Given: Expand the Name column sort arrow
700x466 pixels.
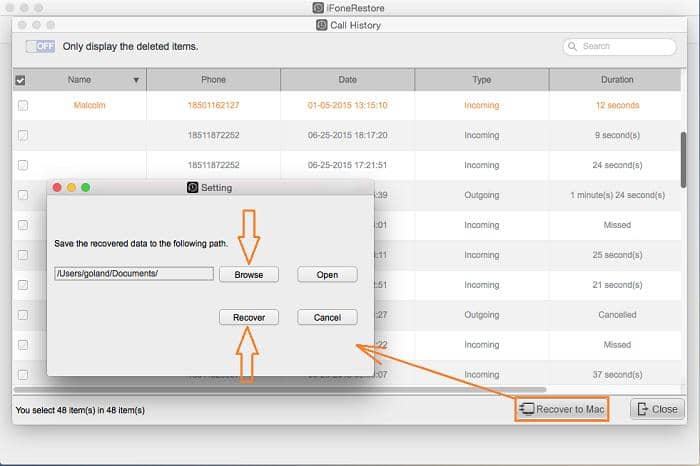Looking at the screenshot, I should tap(136, 80).
